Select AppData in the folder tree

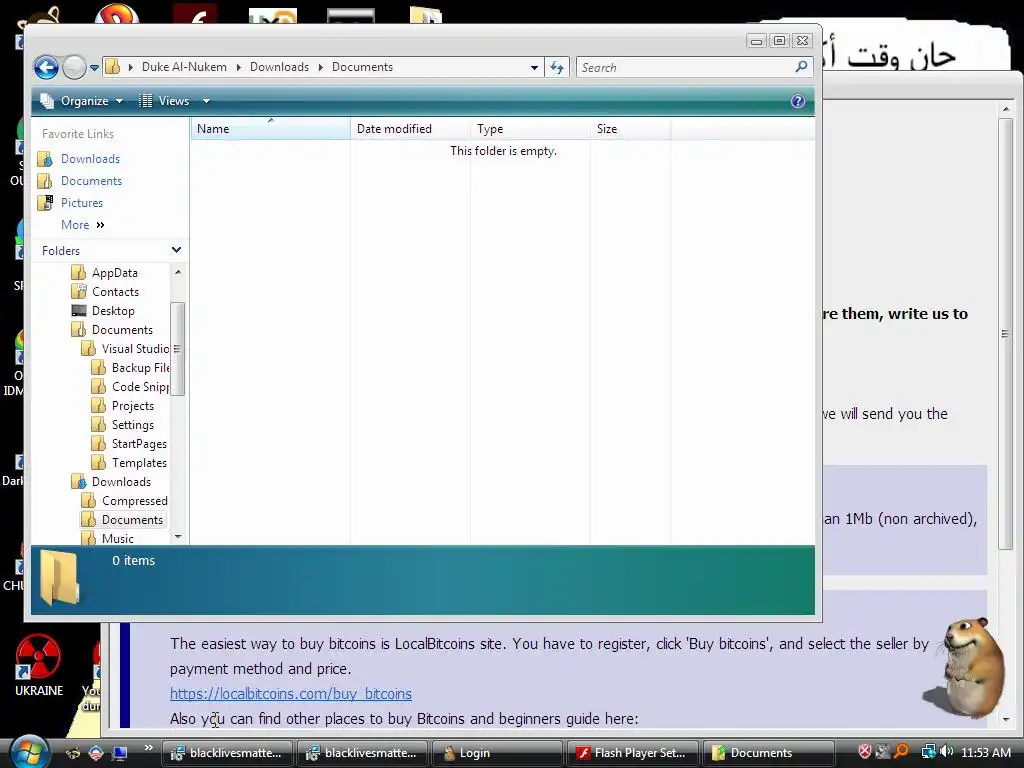(x=114, y=272)
